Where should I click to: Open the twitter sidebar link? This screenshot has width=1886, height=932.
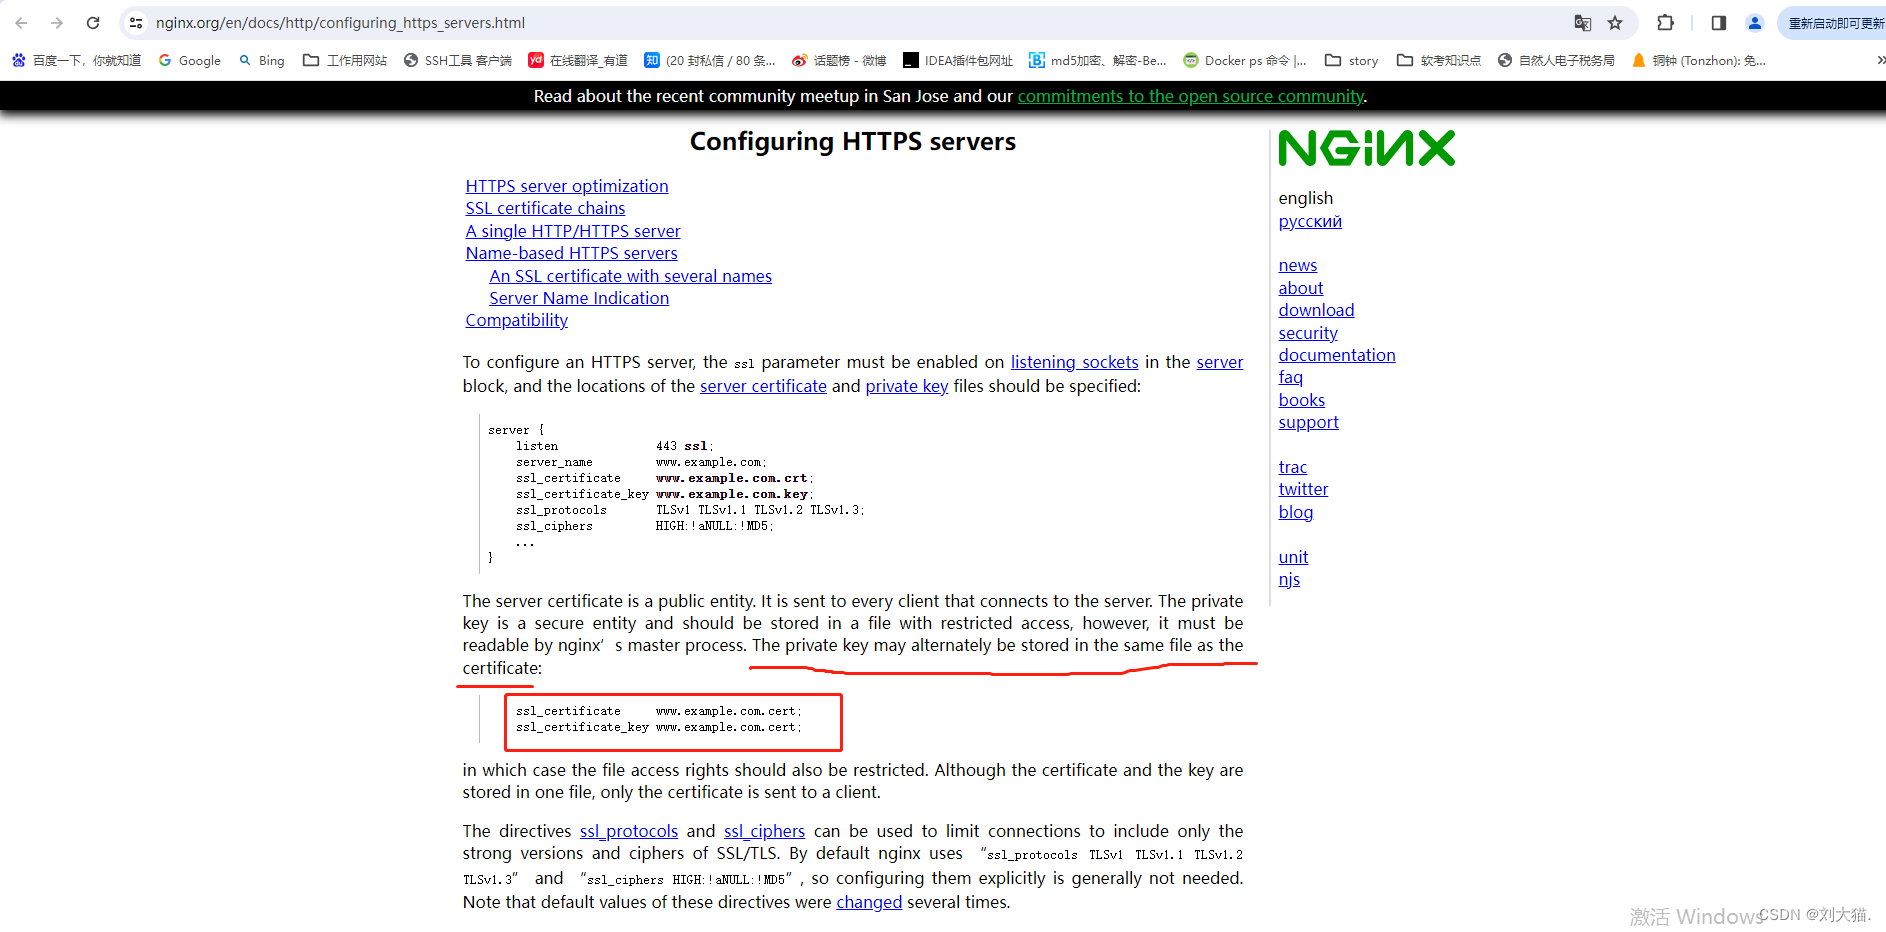tap(1303, 489)
